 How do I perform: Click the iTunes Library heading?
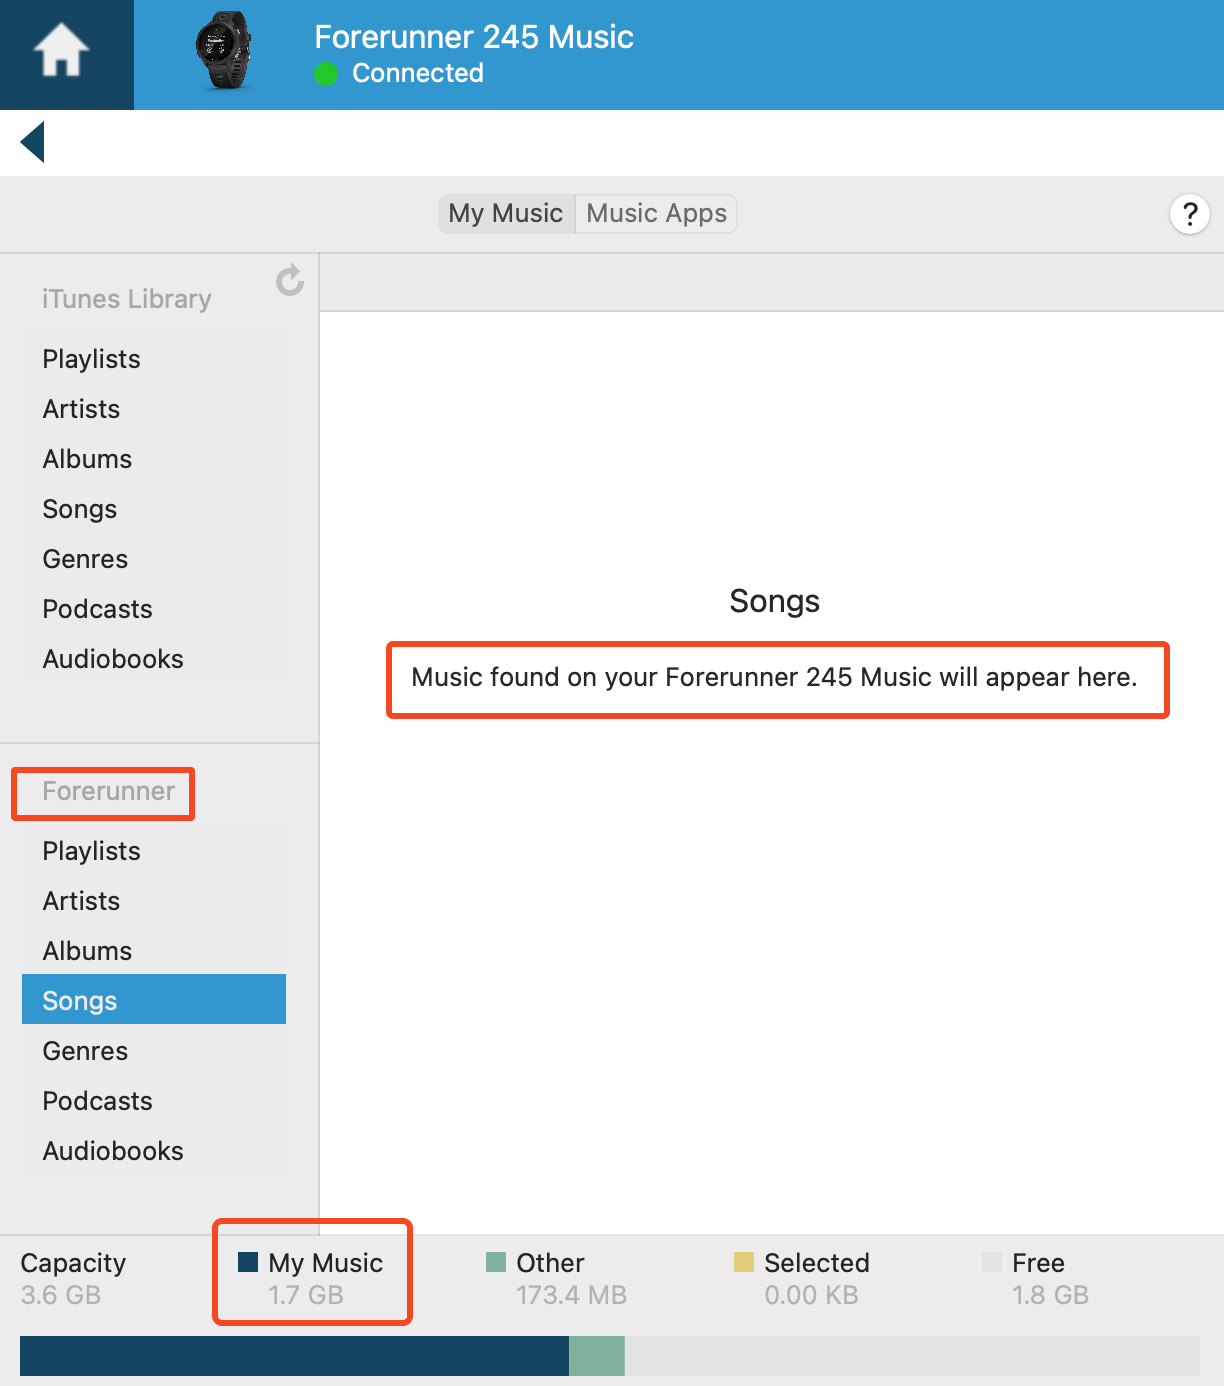[127, 299]
